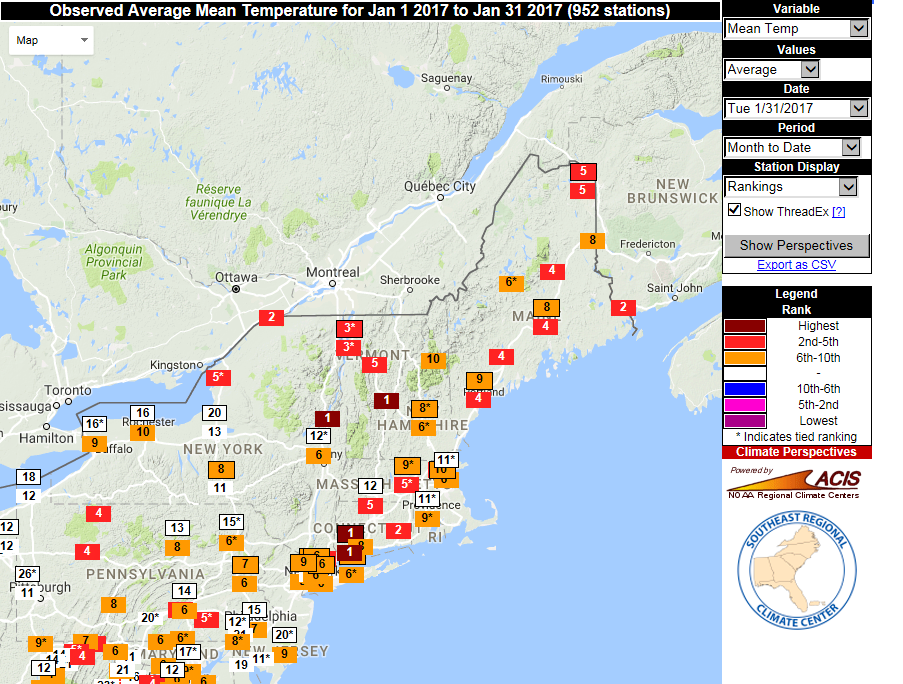The height and width of the screenshot is (684, 903).
Task: Open the Date dropdown showing Tue 1/31/2017
Action: [x=795, y=108]
